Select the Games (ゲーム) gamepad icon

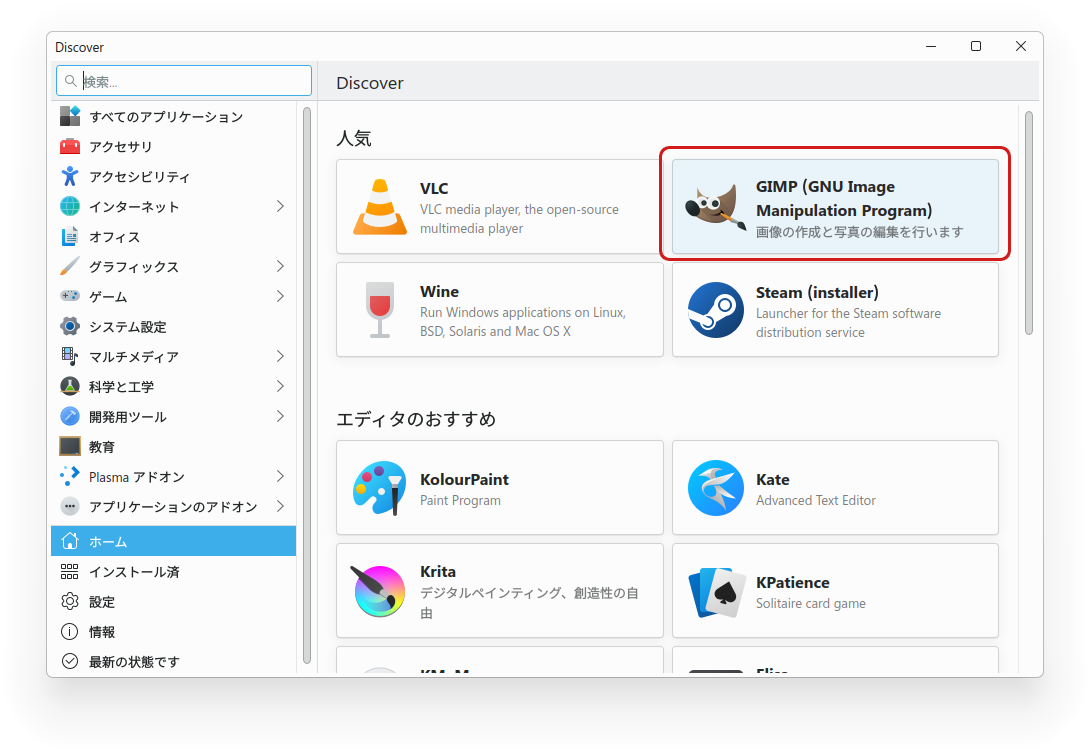70,296
